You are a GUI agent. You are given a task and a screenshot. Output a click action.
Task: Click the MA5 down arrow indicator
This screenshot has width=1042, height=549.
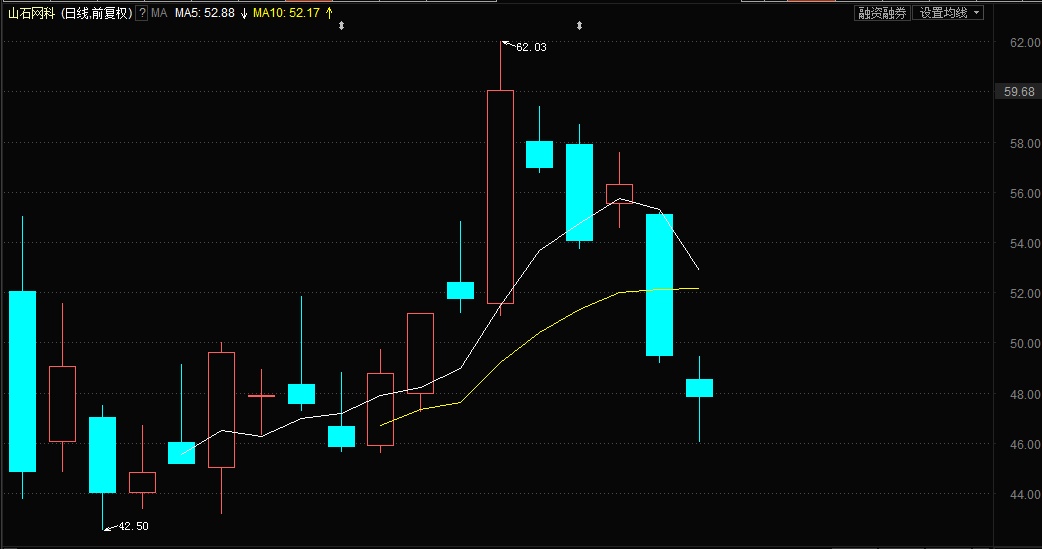pyautogui.click(x=243, y=13)
